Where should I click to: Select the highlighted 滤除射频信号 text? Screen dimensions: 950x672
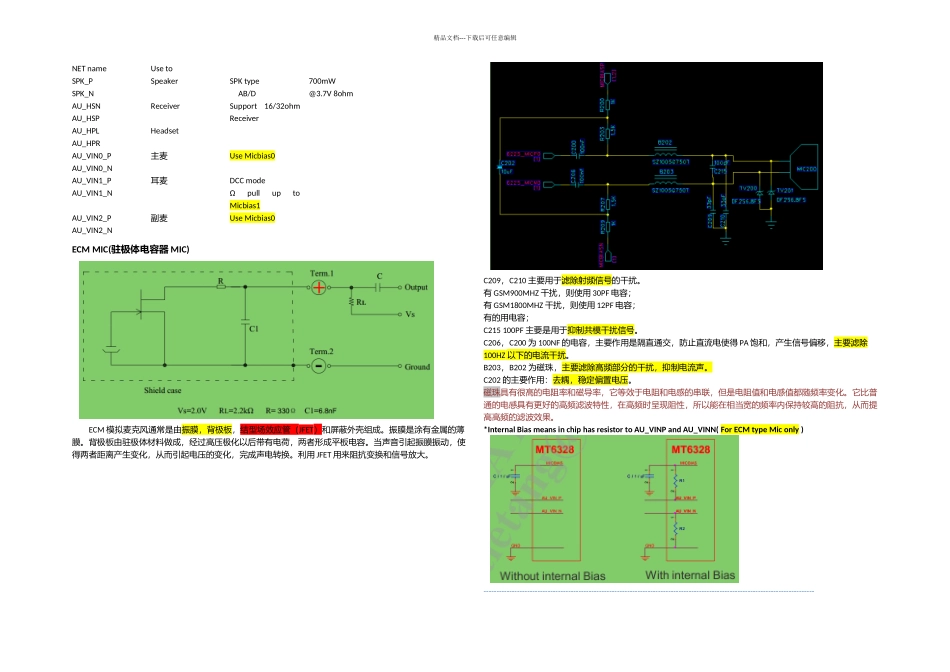(x=586, y=281)
